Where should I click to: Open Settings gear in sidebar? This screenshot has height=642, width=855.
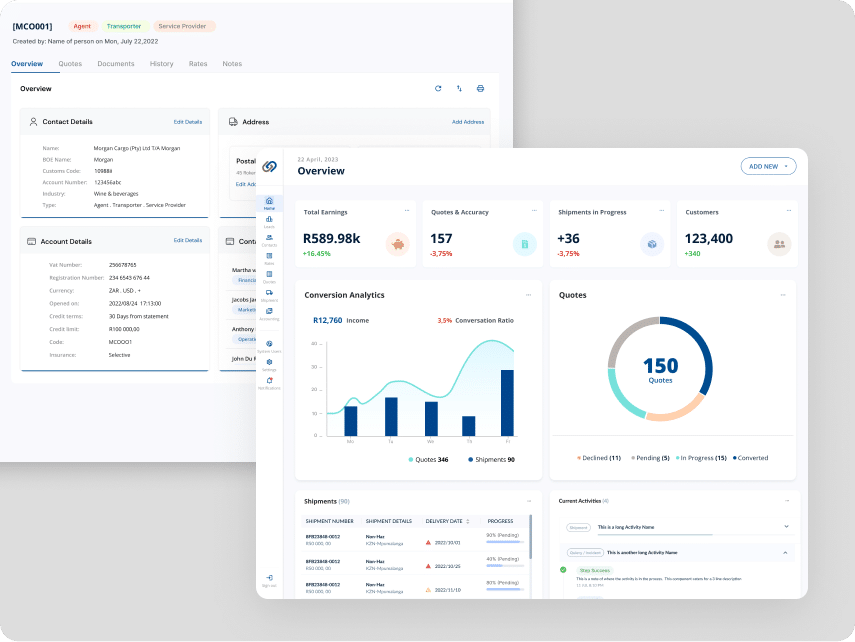coord(269,363)
